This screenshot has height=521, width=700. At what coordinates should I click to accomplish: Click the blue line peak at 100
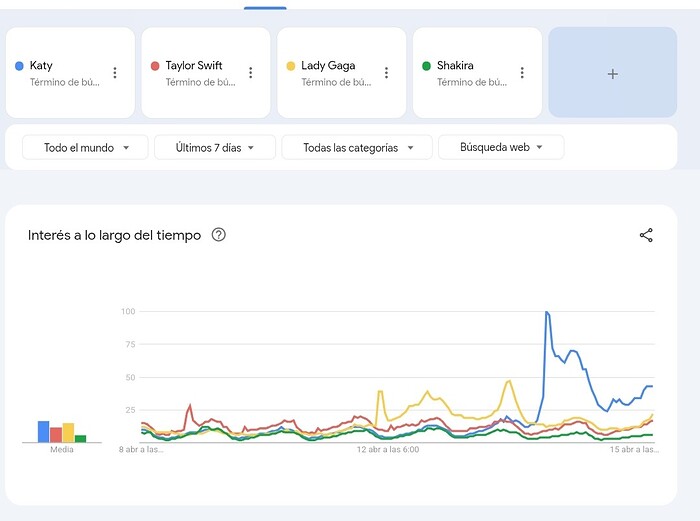click(547, 313)
